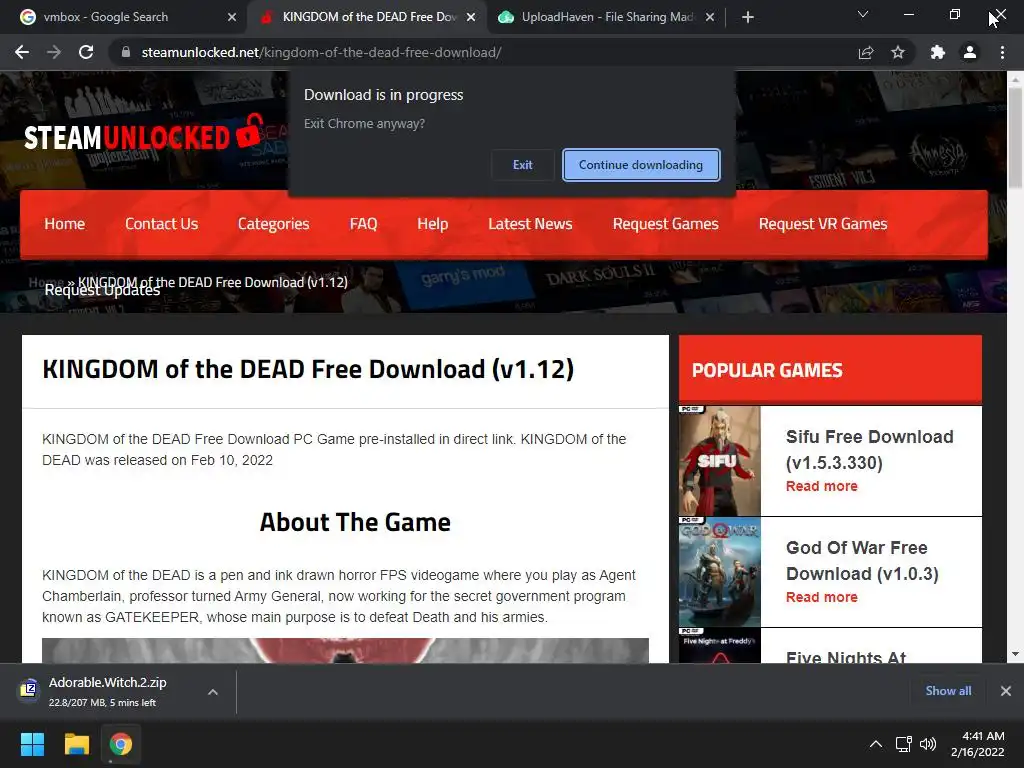The height and width of the screenshot is (768, 1024).
Task: Open Latest News page
Action: pyautogui.click(x=530, y=224)
